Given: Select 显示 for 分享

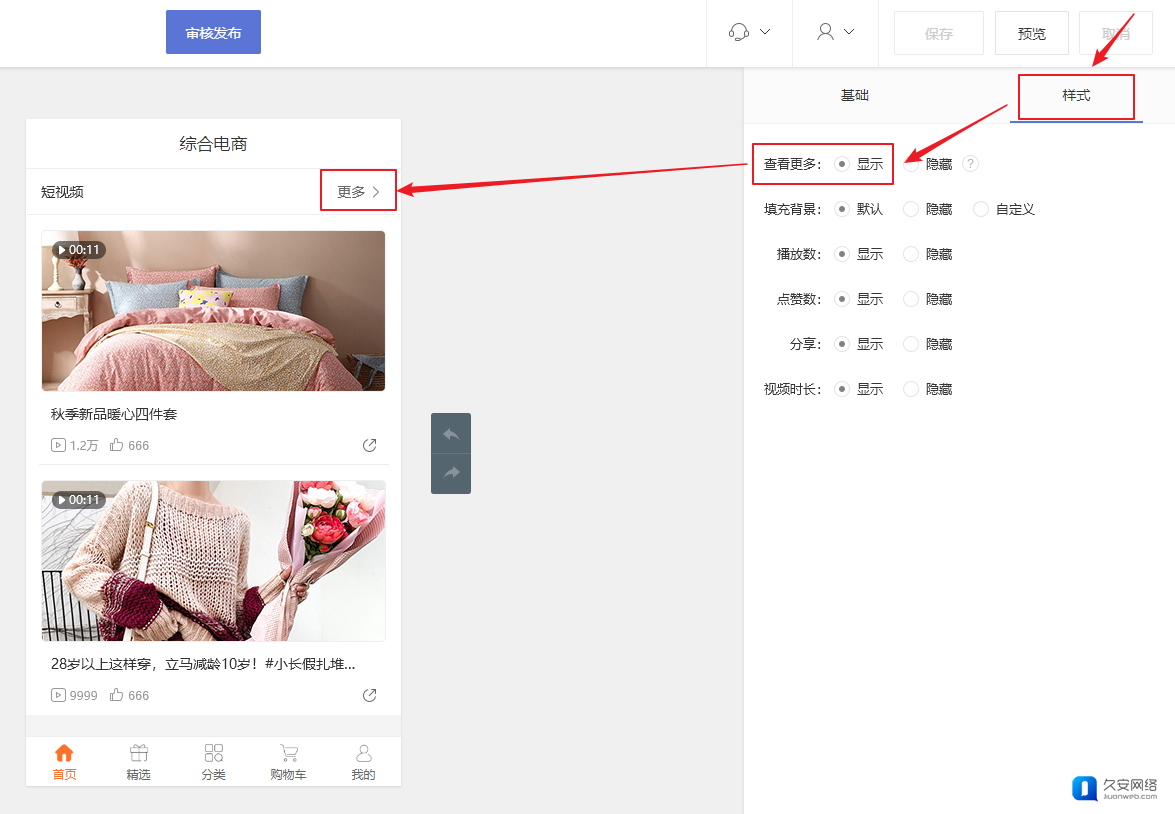Looking at the screenshot, I should click(x=842, y=344).
